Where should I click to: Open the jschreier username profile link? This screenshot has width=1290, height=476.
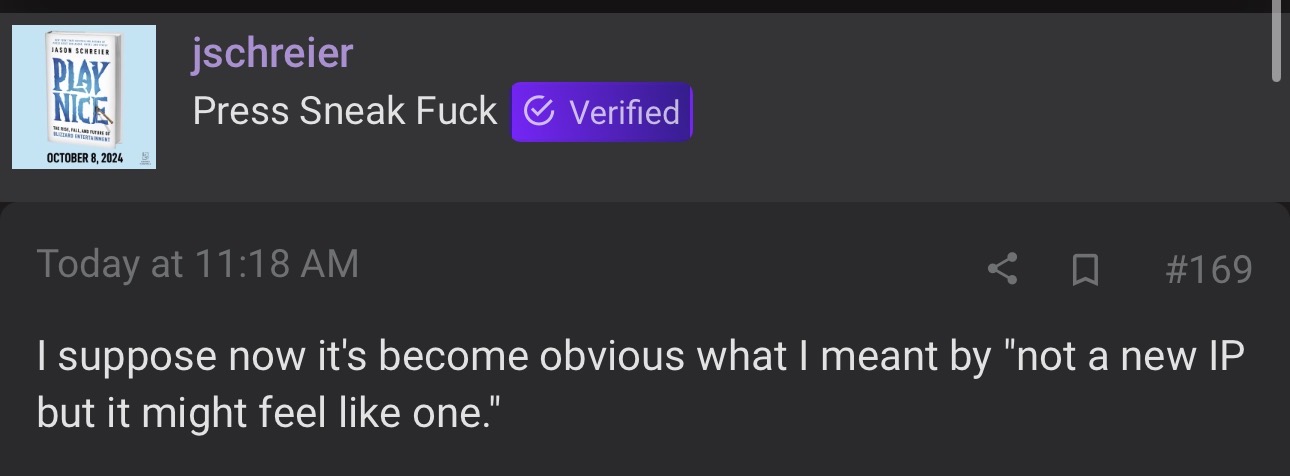point(272,52)
